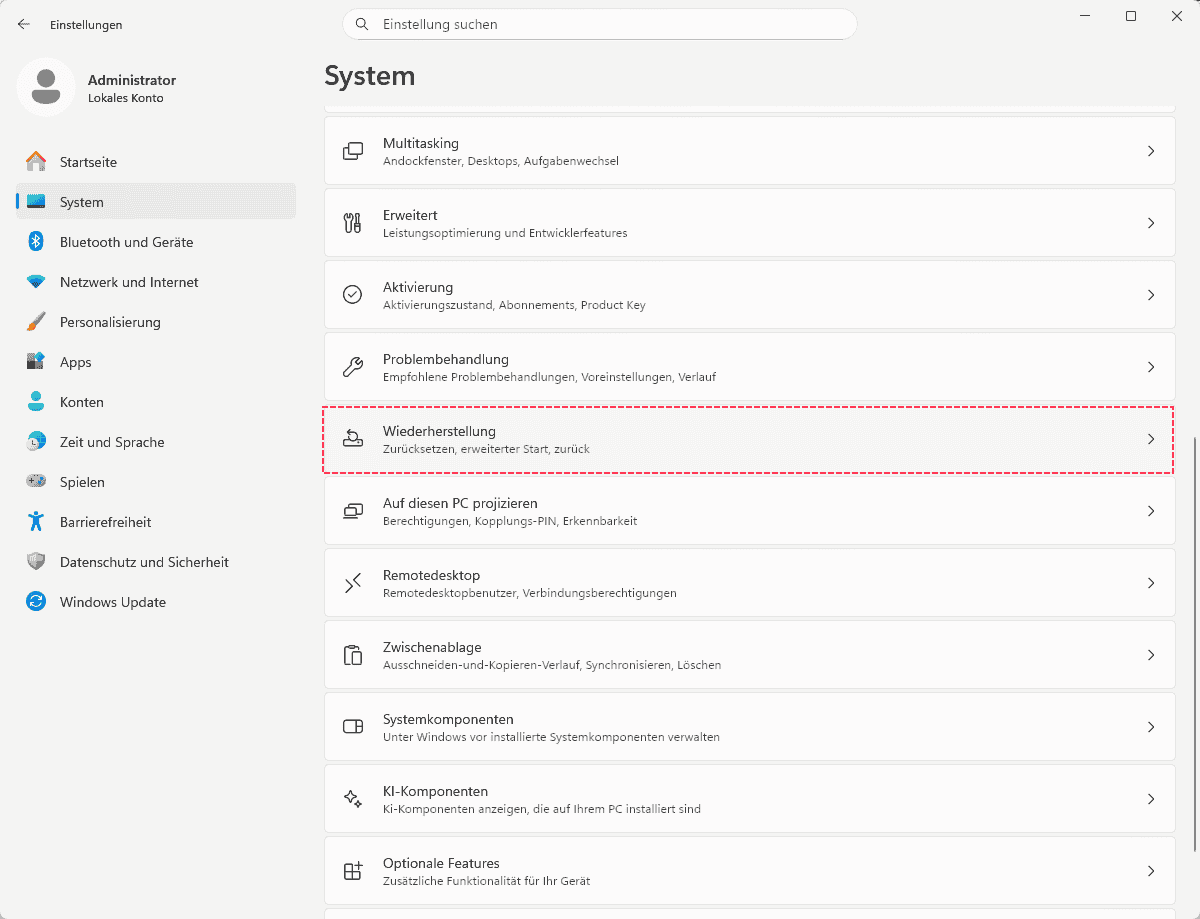The height and width of the screenshot is (919, 1200).
Task: Click 'Berechtigungen, Kopplungs-PIN, Erkennbarkeit' text
Action: 510,521
